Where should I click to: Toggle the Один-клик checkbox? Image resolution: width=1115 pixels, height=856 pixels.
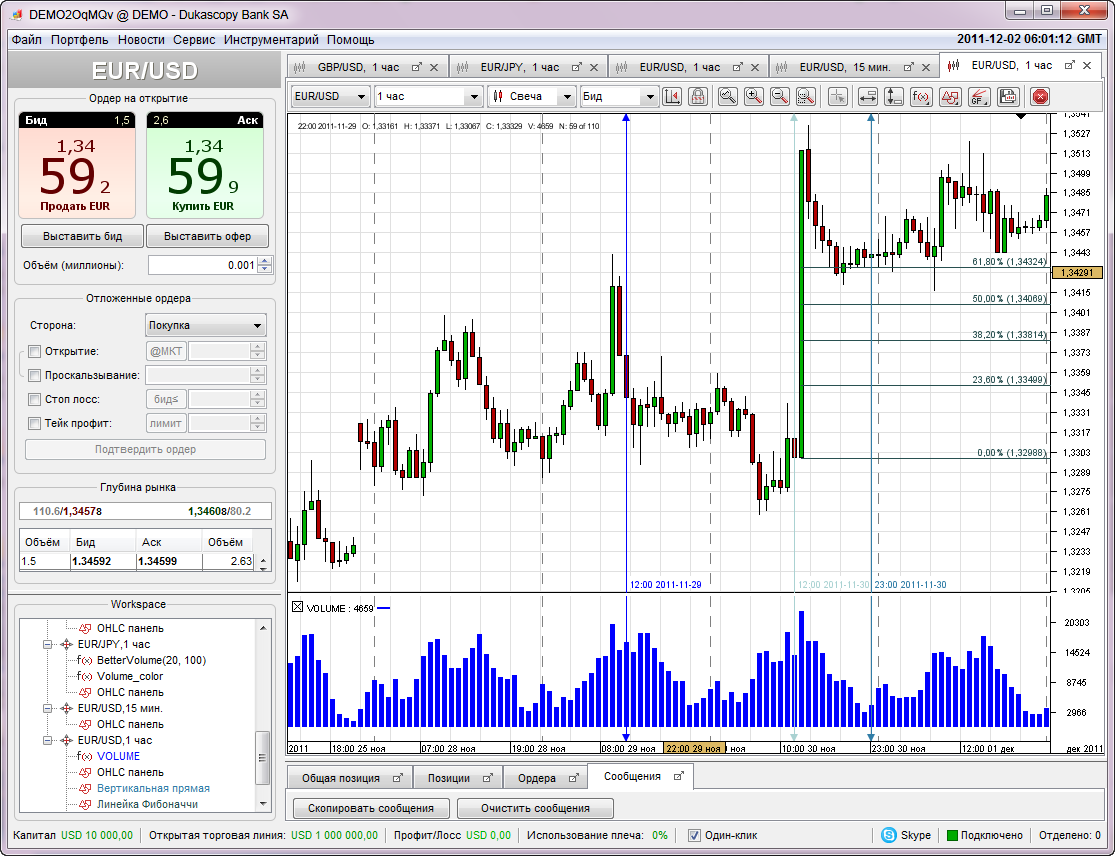[x=696, y=835]
